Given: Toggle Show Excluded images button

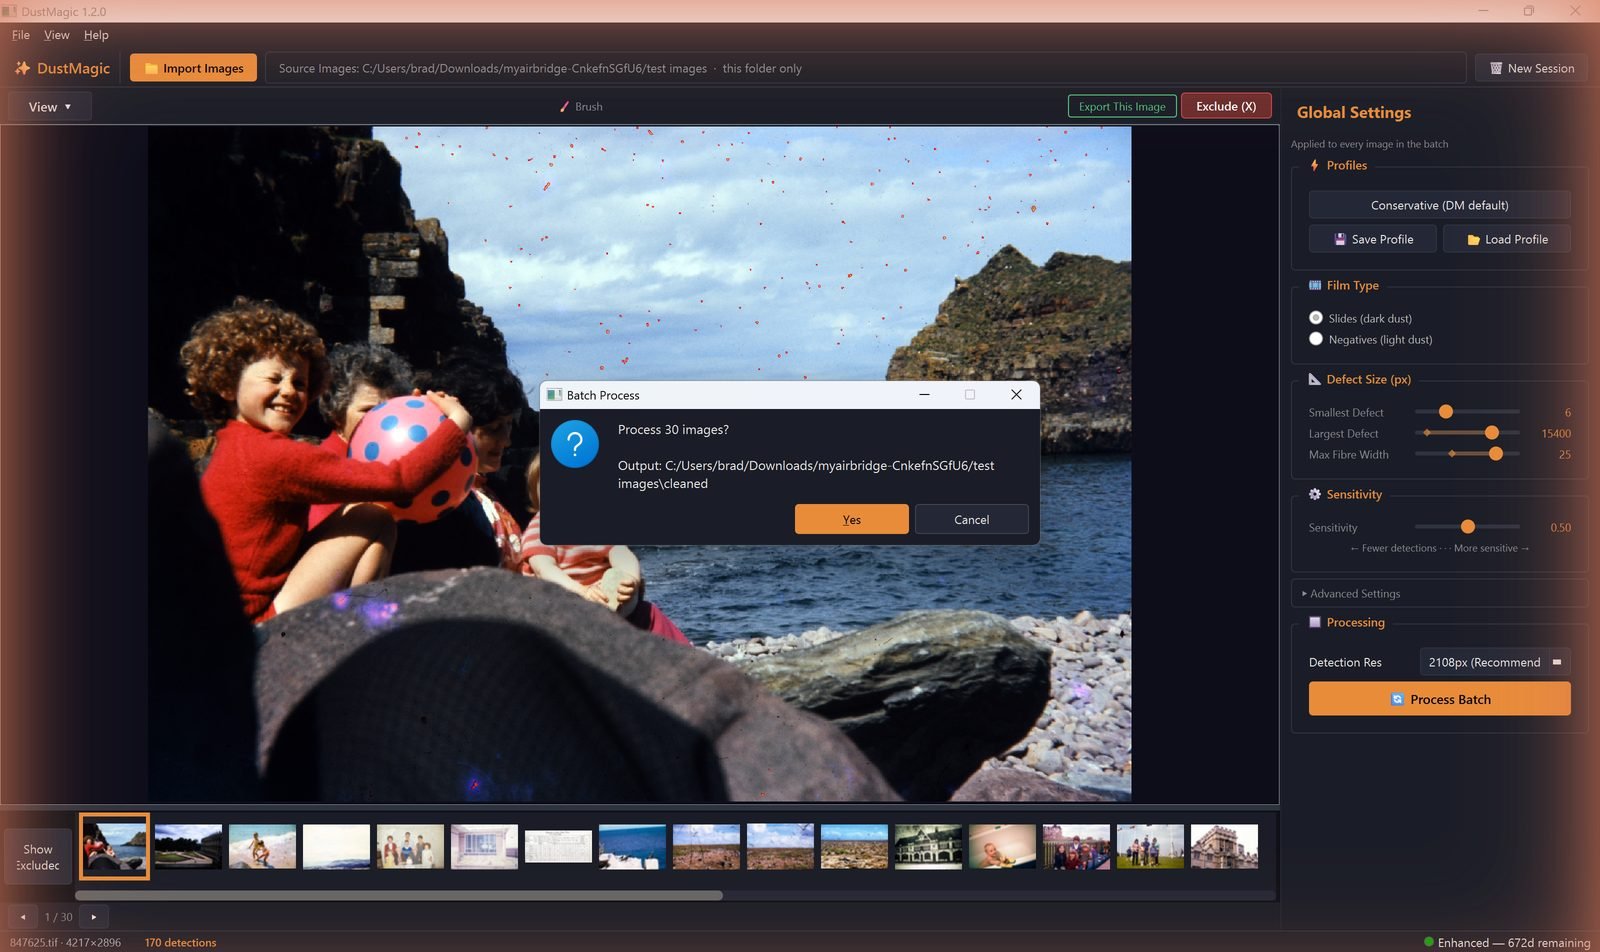Looking at the screenshot, I should coord(38,857).
